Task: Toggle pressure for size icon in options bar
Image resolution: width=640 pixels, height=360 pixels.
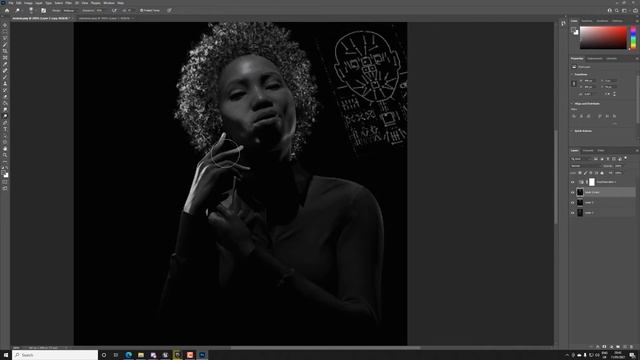Action: click(x=169, y=11)
